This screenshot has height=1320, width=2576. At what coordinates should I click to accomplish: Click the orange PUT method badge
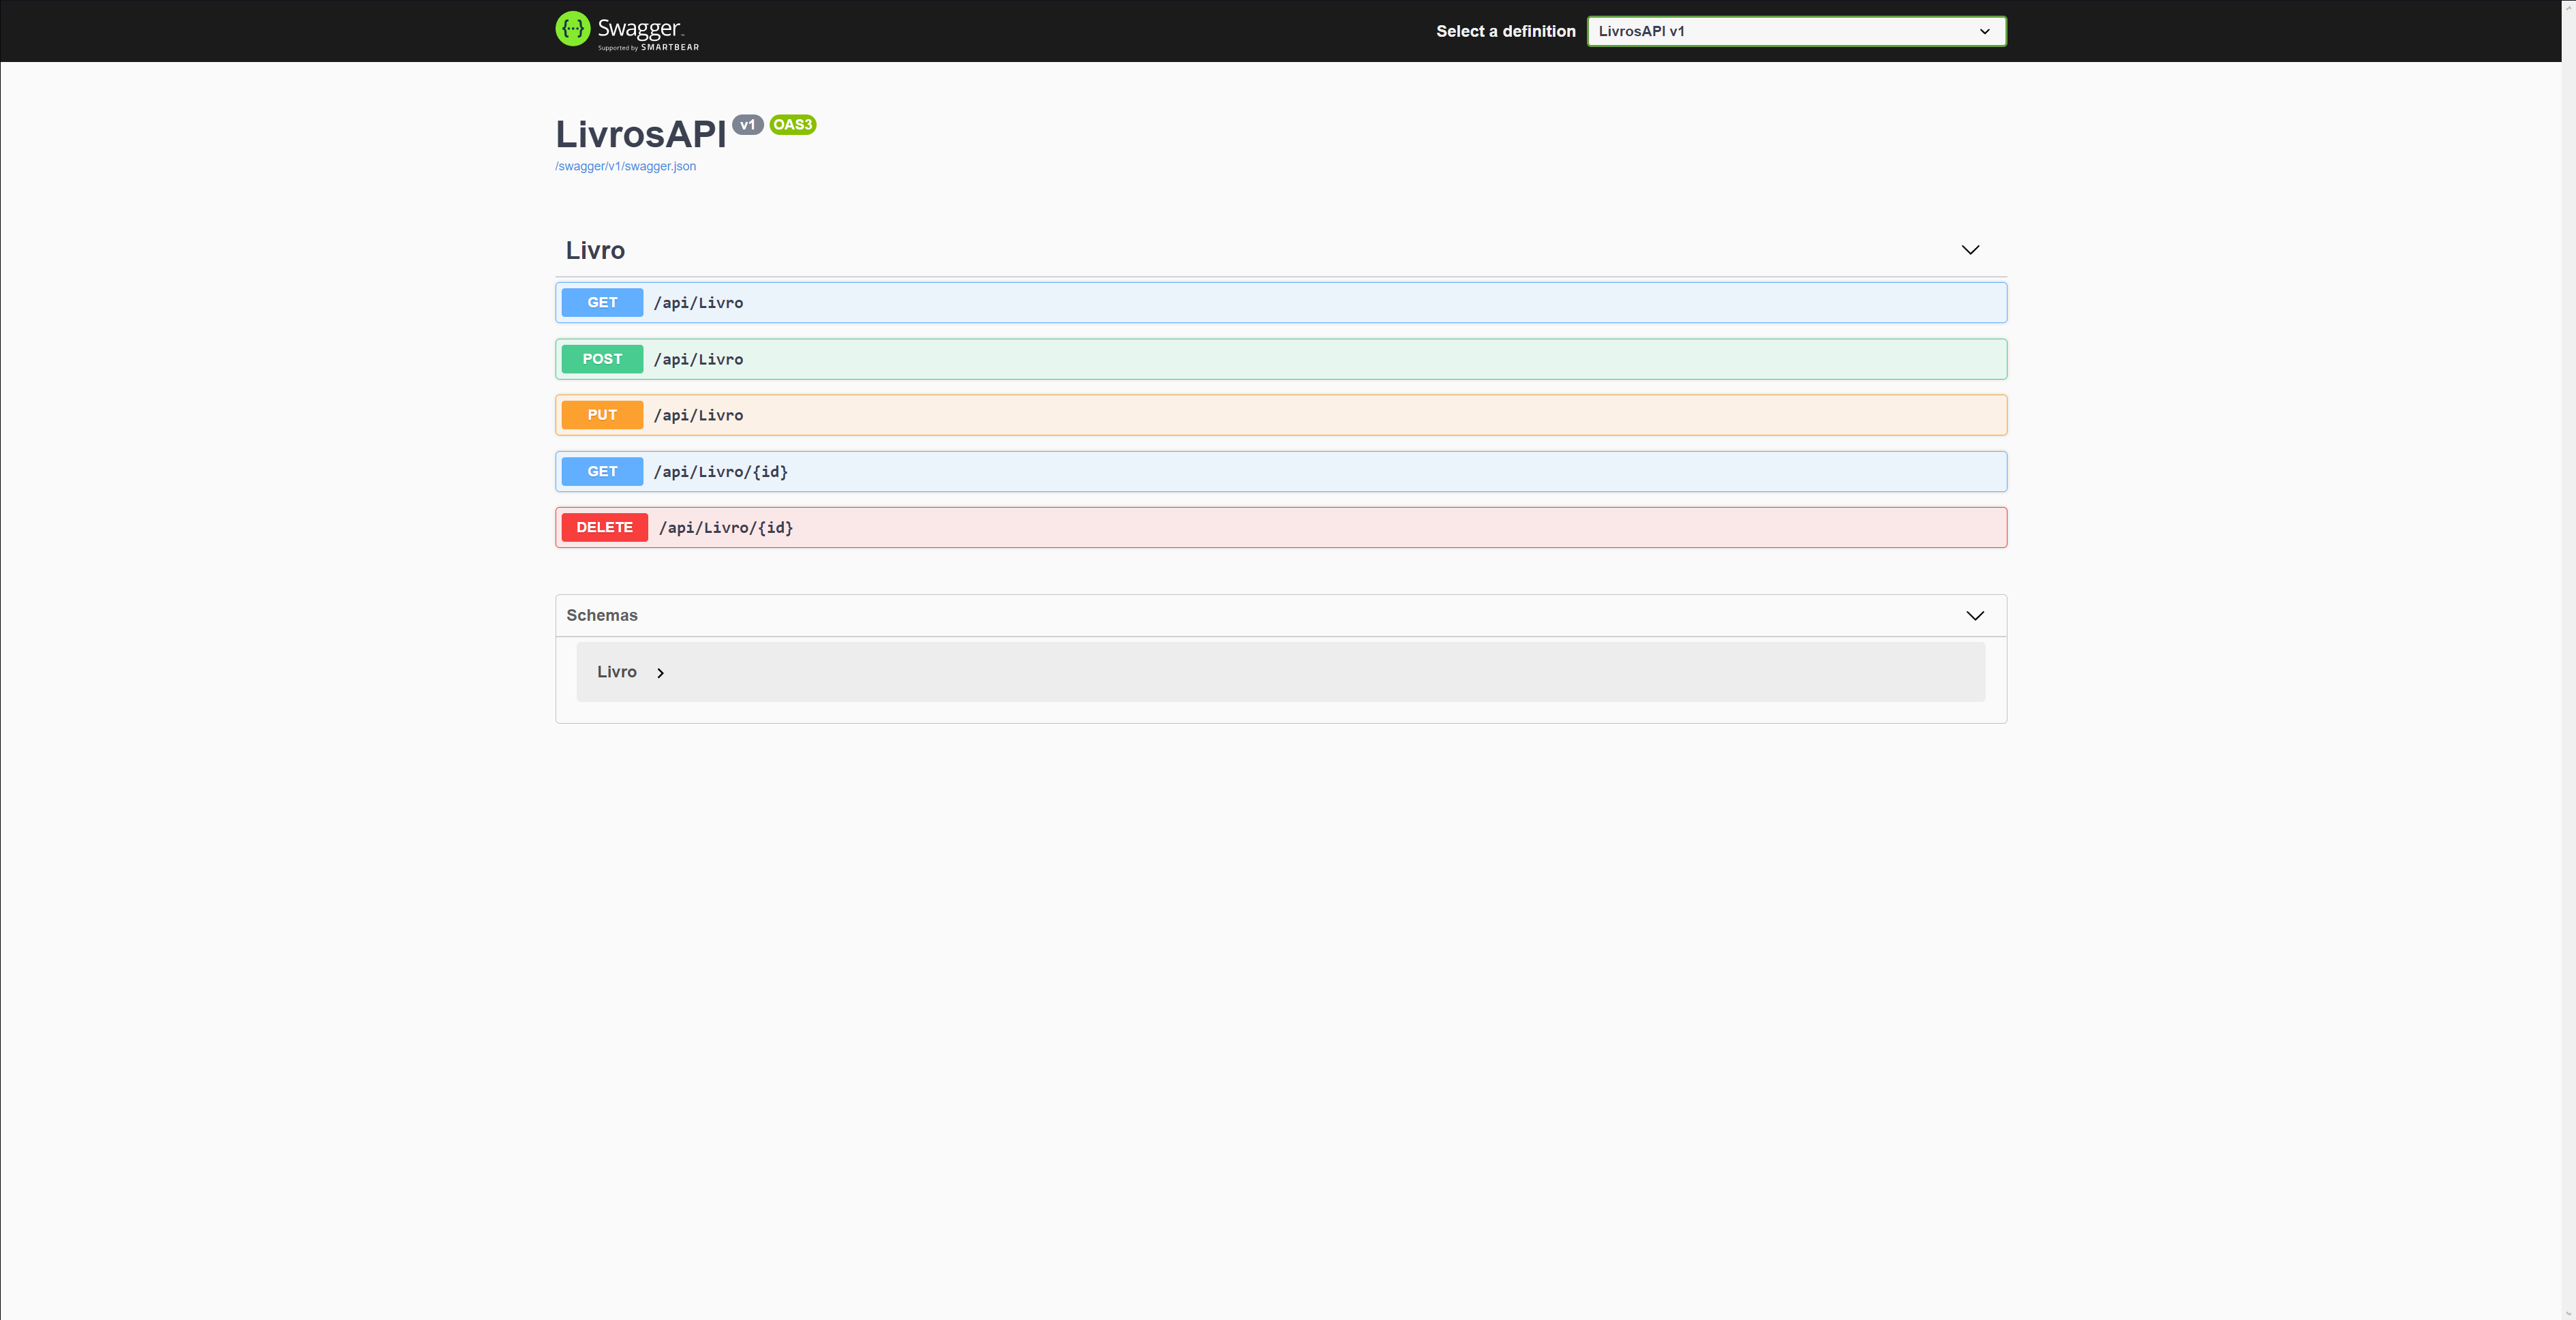(602, 415)
